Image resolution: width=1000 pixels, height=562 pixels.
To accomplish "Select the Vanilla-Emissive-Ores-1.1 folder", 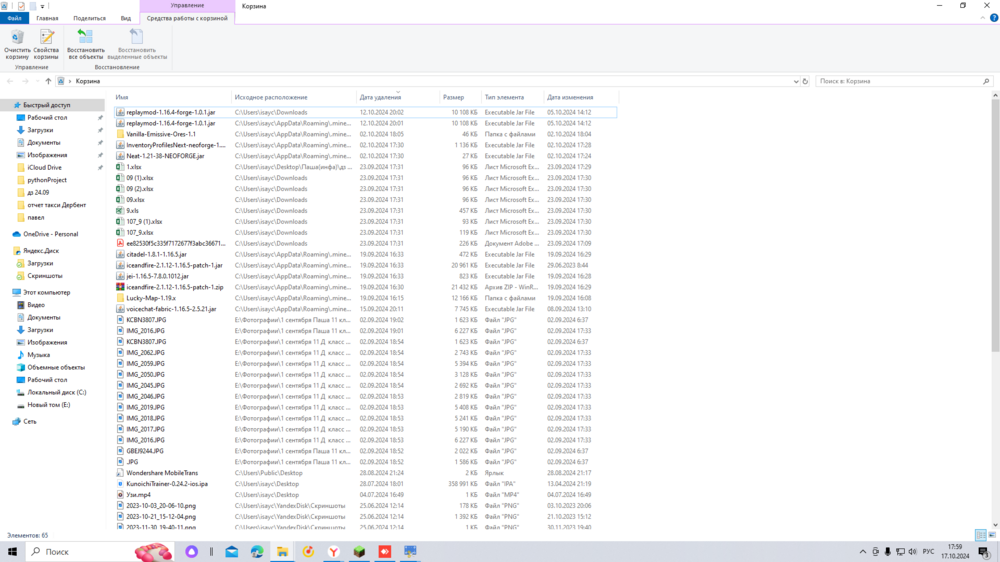I will 161,134.
